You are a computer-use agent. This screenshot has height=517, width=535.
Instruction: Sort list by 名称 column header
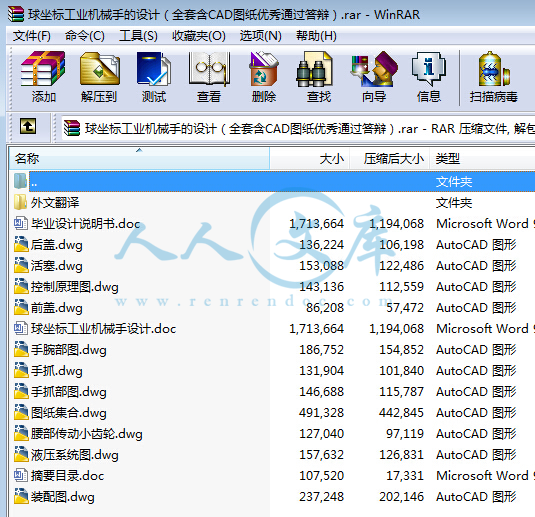(139, 158)
